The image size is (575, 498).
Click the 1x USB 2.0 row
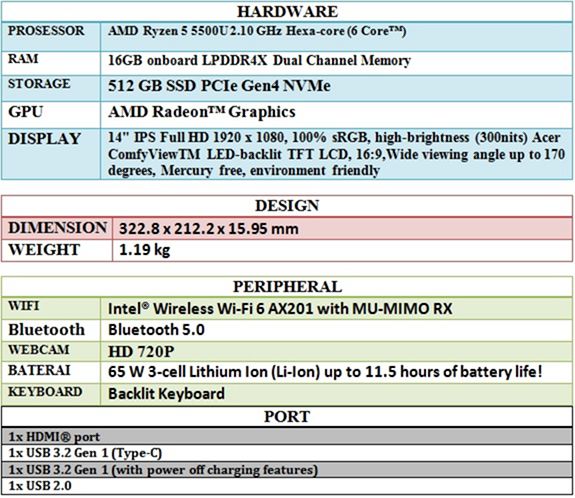[x=287, y=486]
